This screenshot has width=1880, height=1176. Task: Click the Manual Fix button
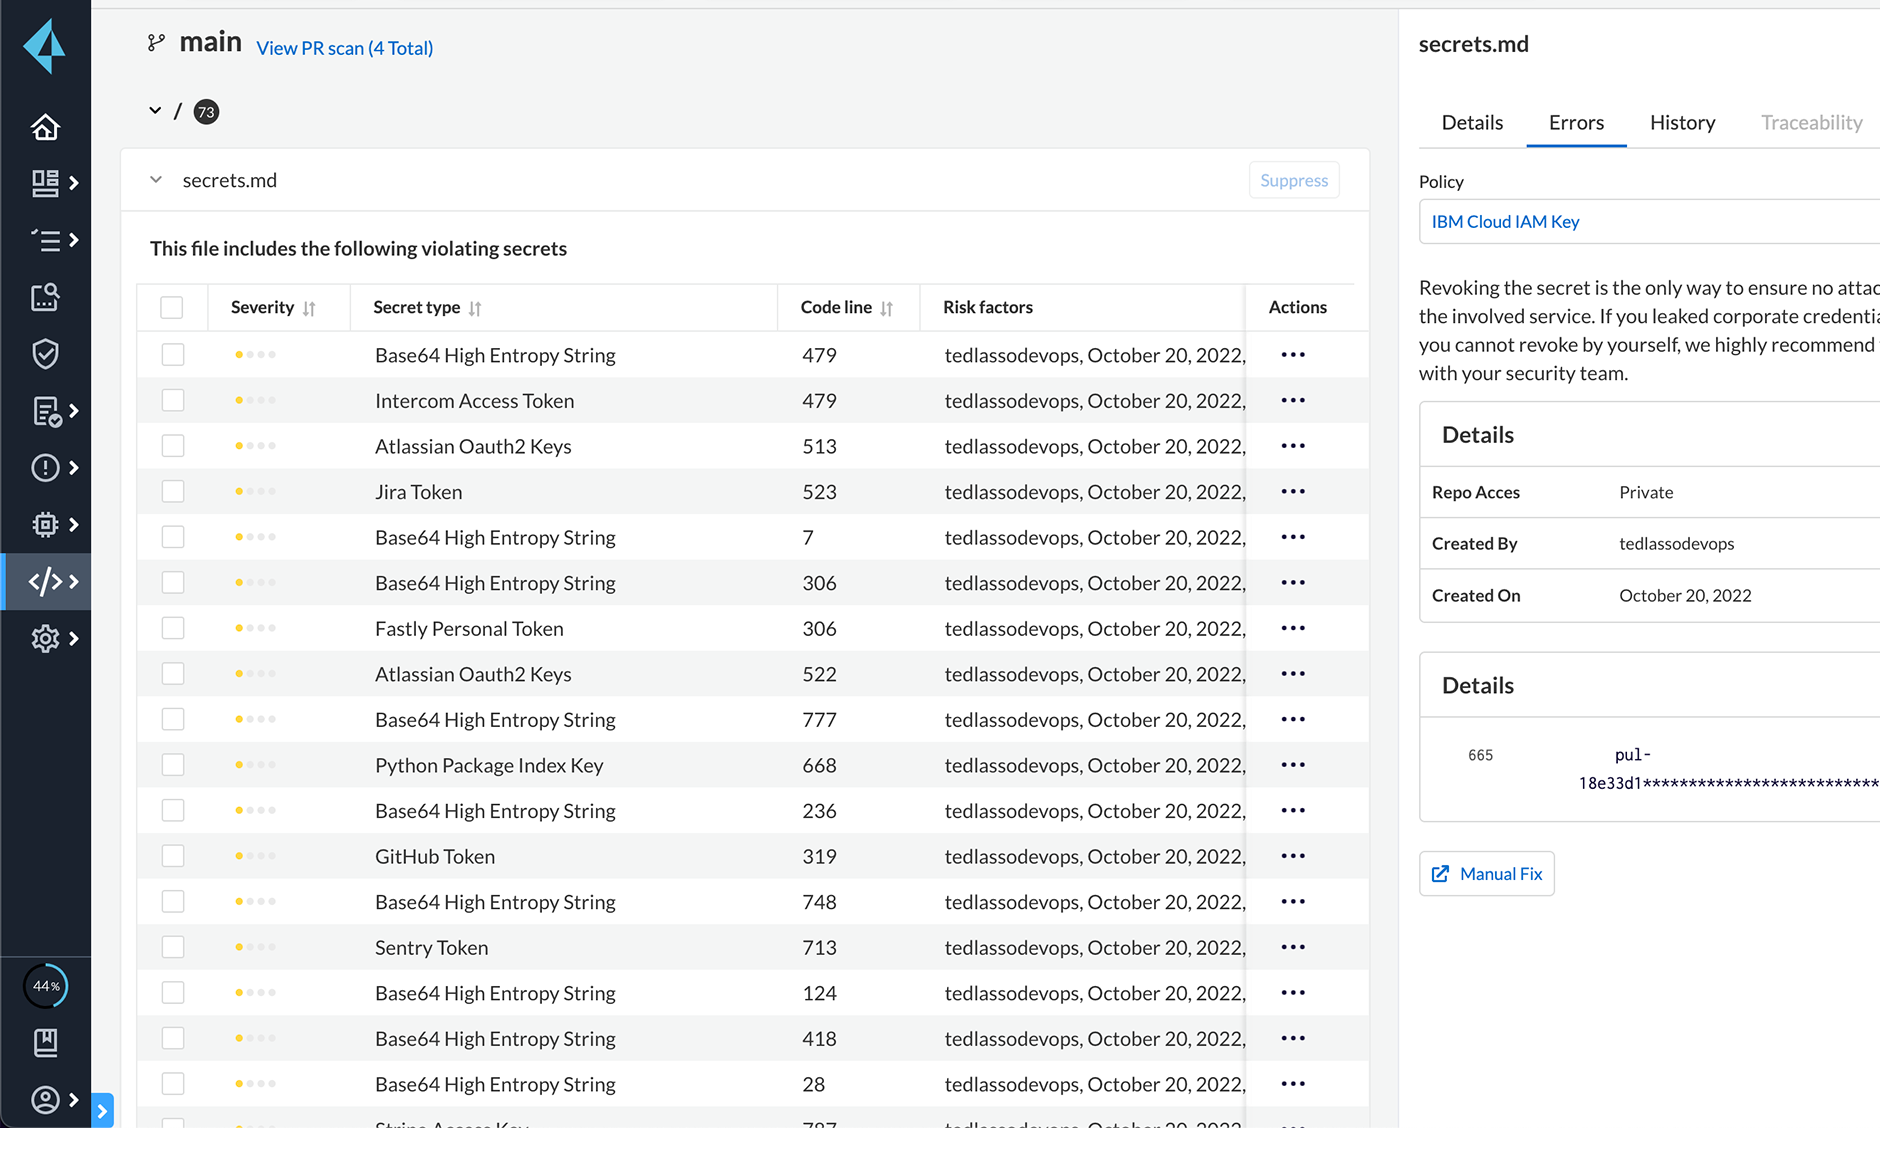tap(1486, 874)
